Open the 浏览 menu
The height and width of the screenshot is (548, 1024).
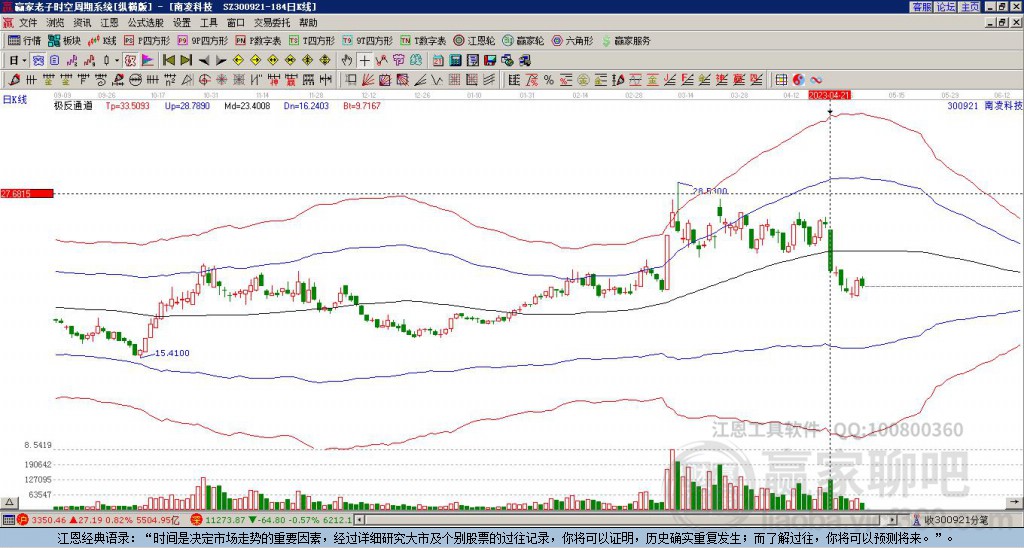coord(55,23)
